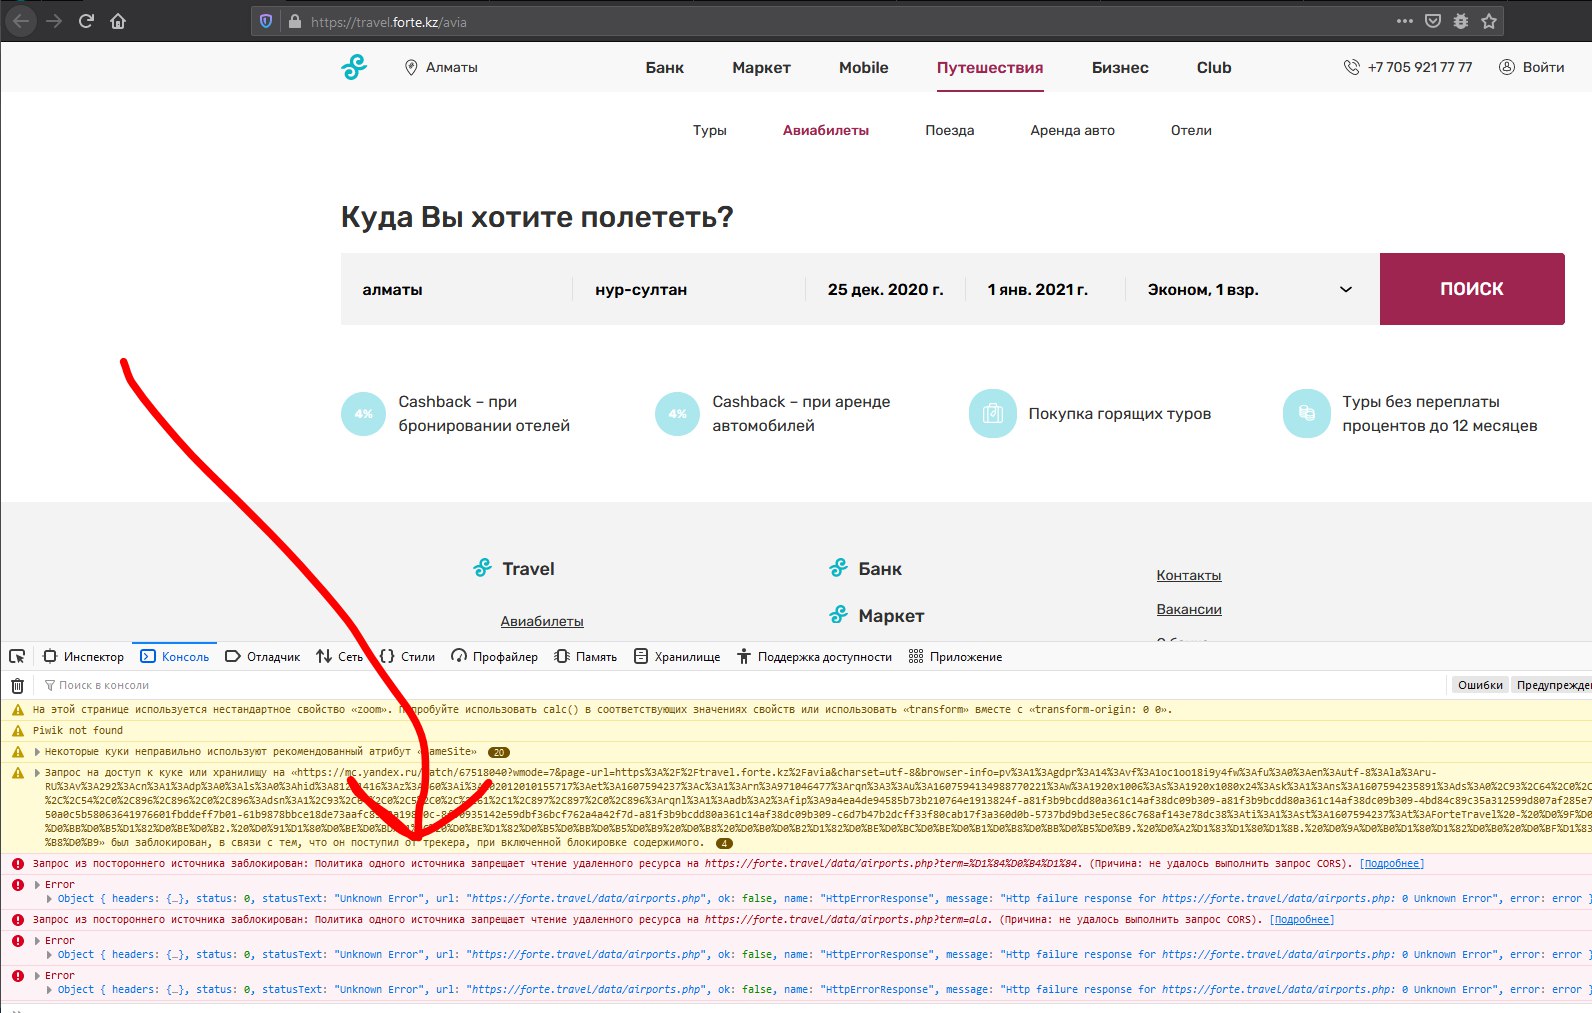This screenshot has width=1592, height=1013.
Task: Open the Хранилище devtools panel
Action: [x=677, y=657]
